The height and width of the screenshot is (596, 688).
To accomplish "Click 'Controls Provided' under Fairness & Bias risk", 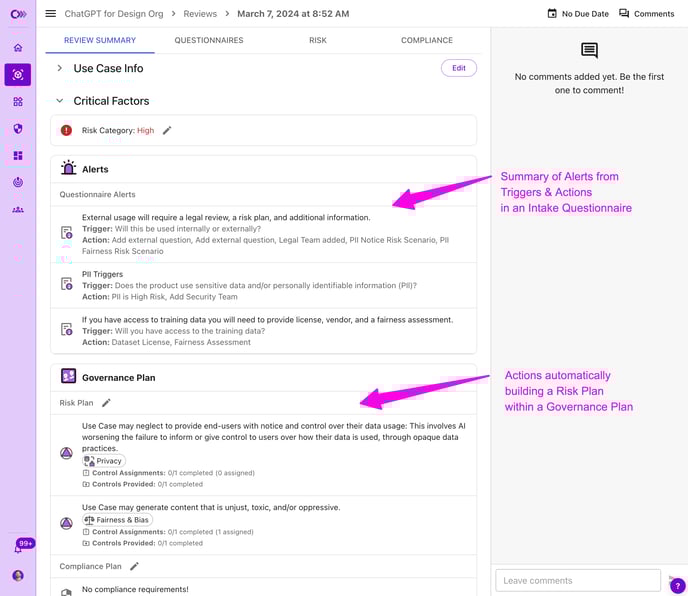I will (x=124, y=543).
